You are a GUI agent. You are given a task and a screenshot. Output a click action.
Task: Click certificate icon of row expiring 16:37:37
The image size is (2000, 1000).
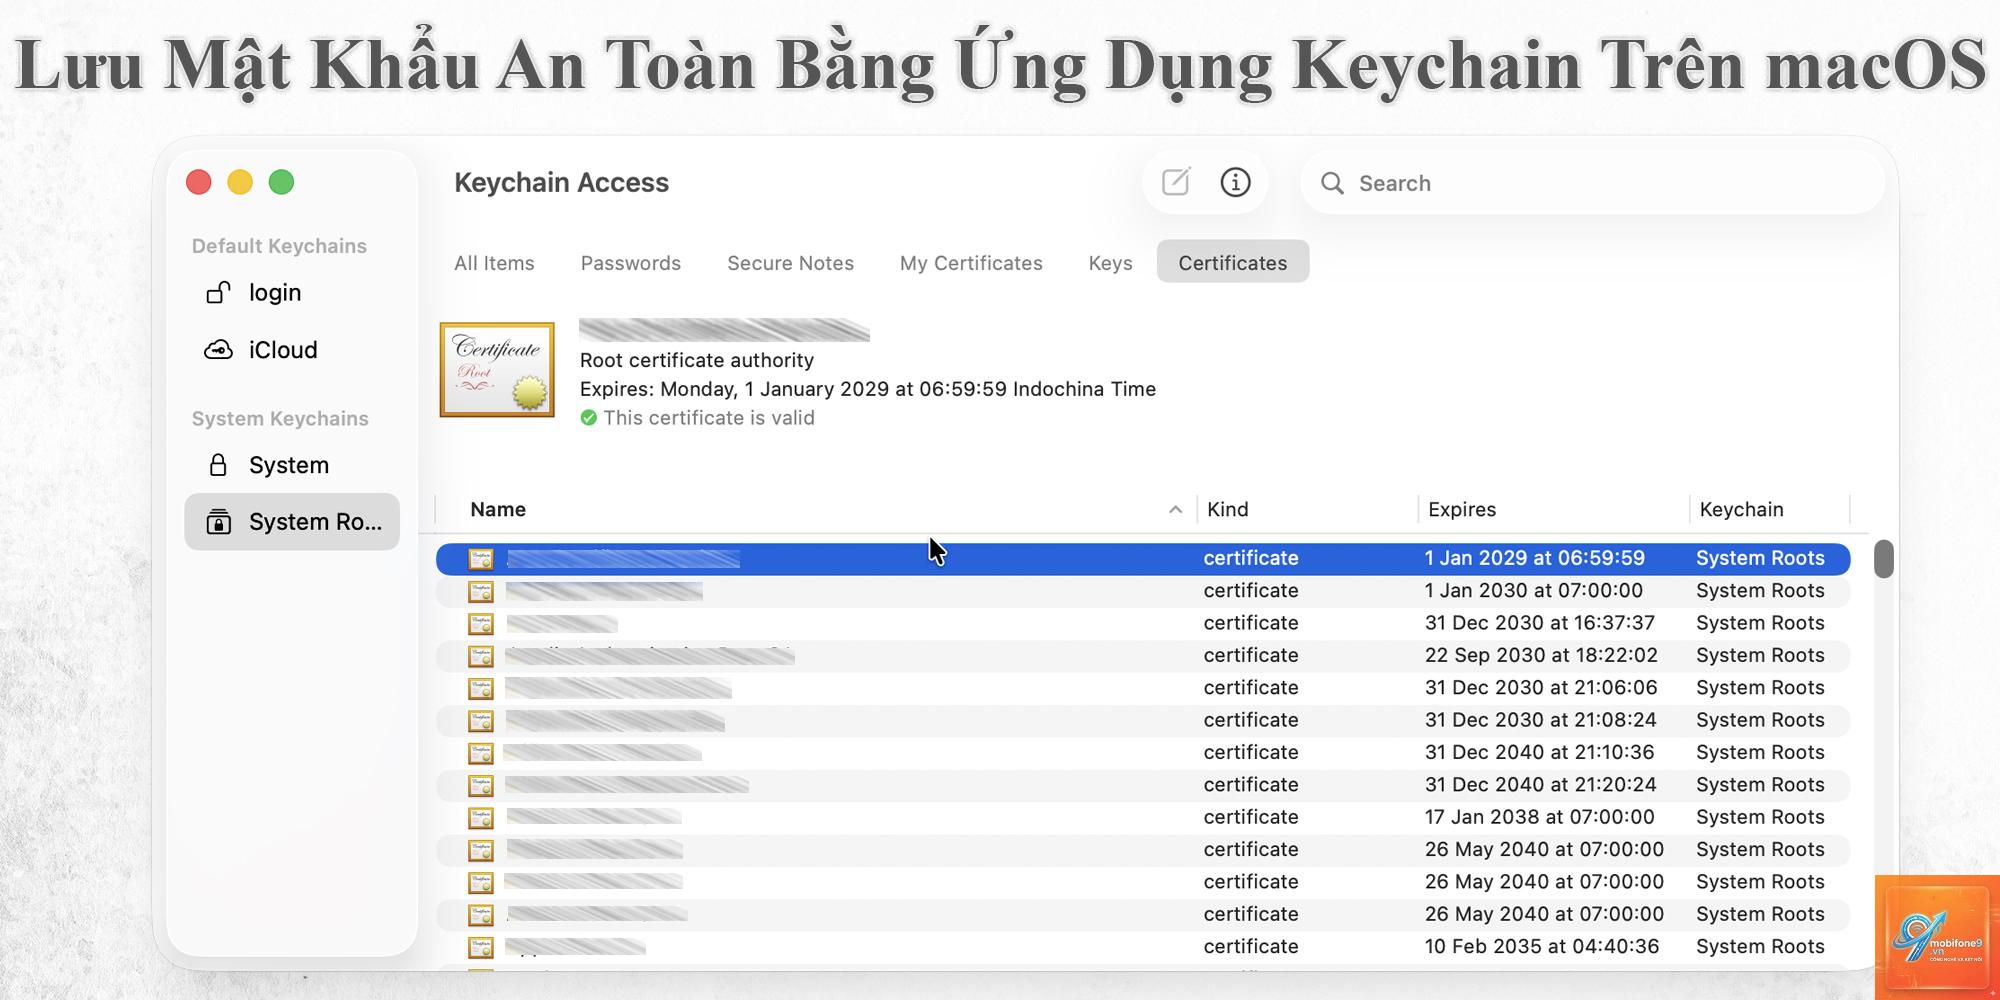tap(481, 624)
